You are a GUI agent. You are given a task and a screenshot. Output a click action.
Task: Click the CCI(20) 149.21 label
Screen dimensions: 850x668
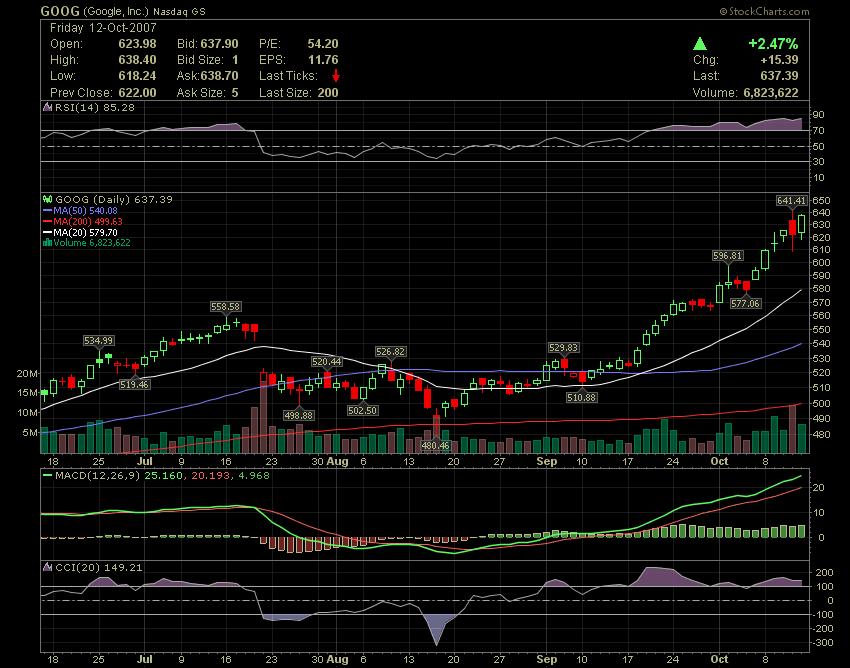point(99,567)
